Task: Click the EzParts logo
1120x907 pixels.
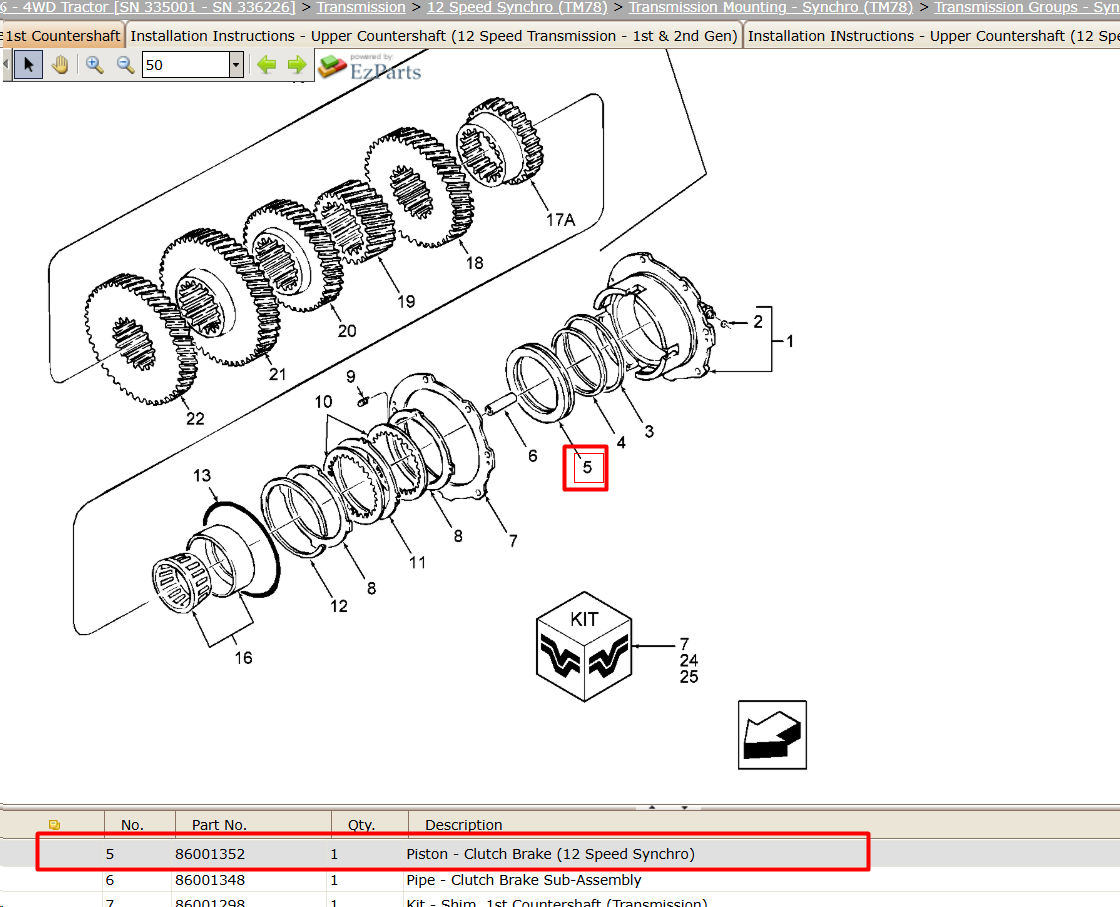Action: [x=370, y=66]
